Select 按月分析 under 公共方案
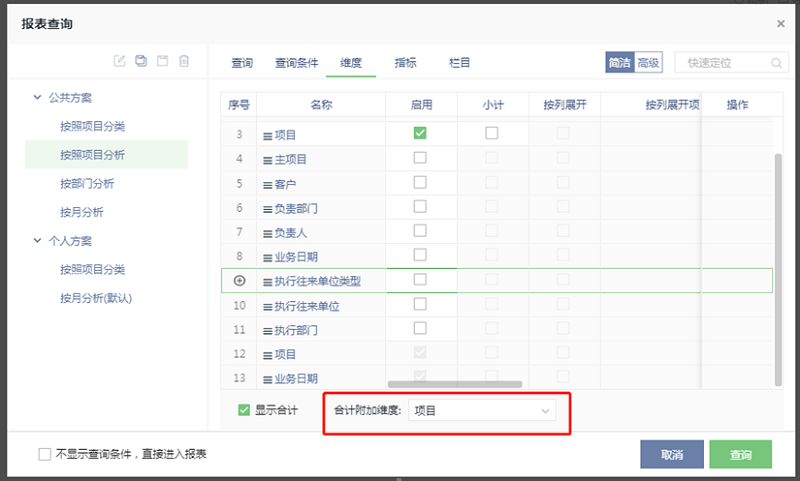The image size is (800, 481). pos(82,212)
